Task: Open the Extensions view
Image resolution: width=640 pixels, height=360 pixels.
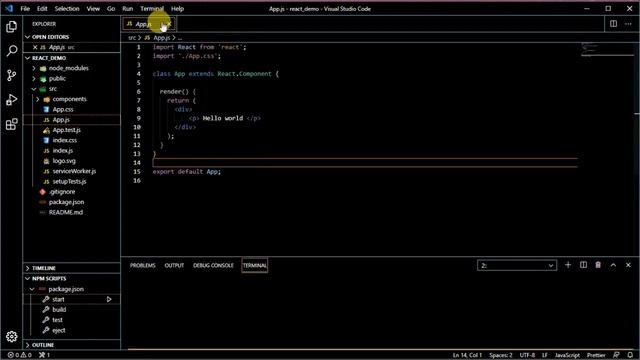Action: pos(11,124)
